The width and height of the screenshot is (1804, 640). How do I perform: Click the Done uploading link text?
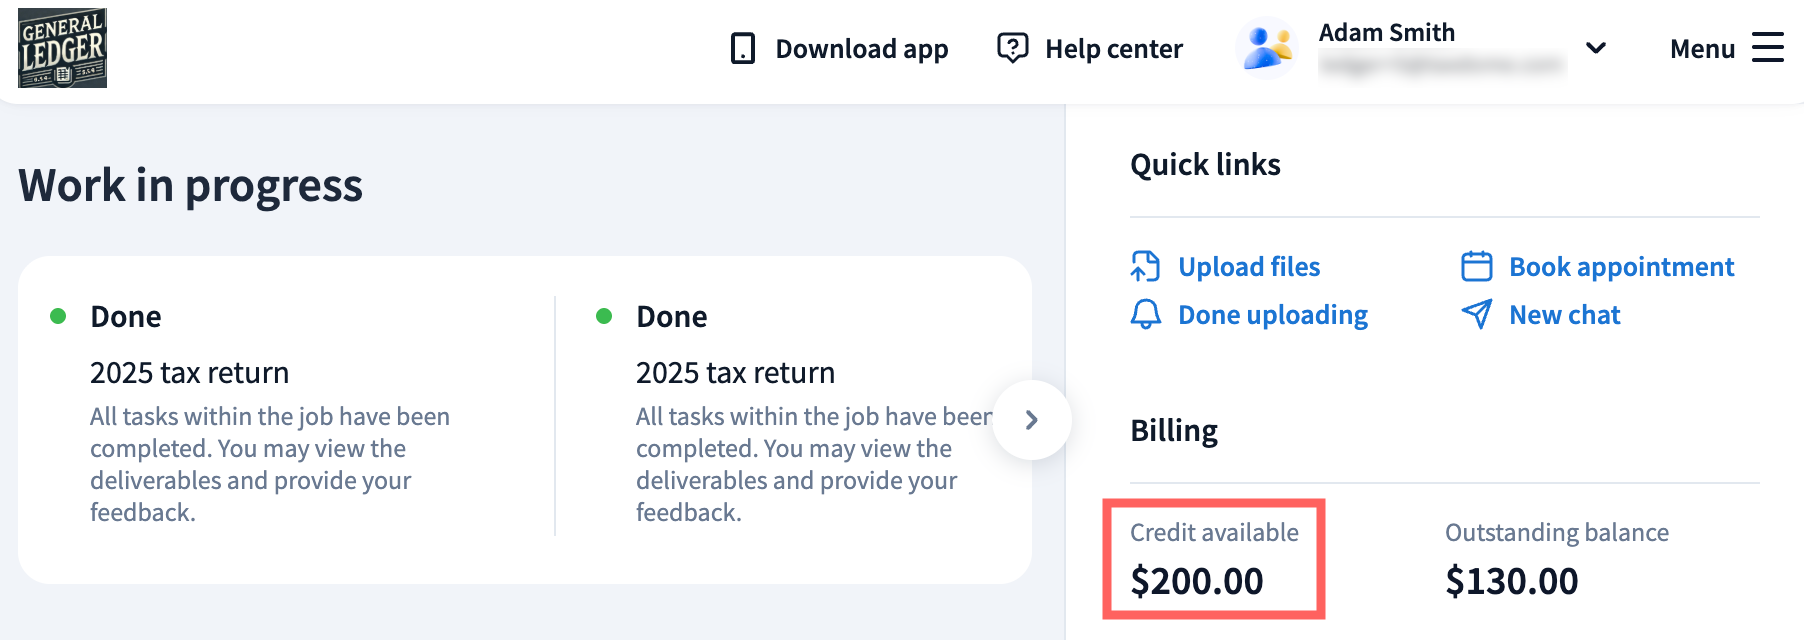coord(1272,315)
